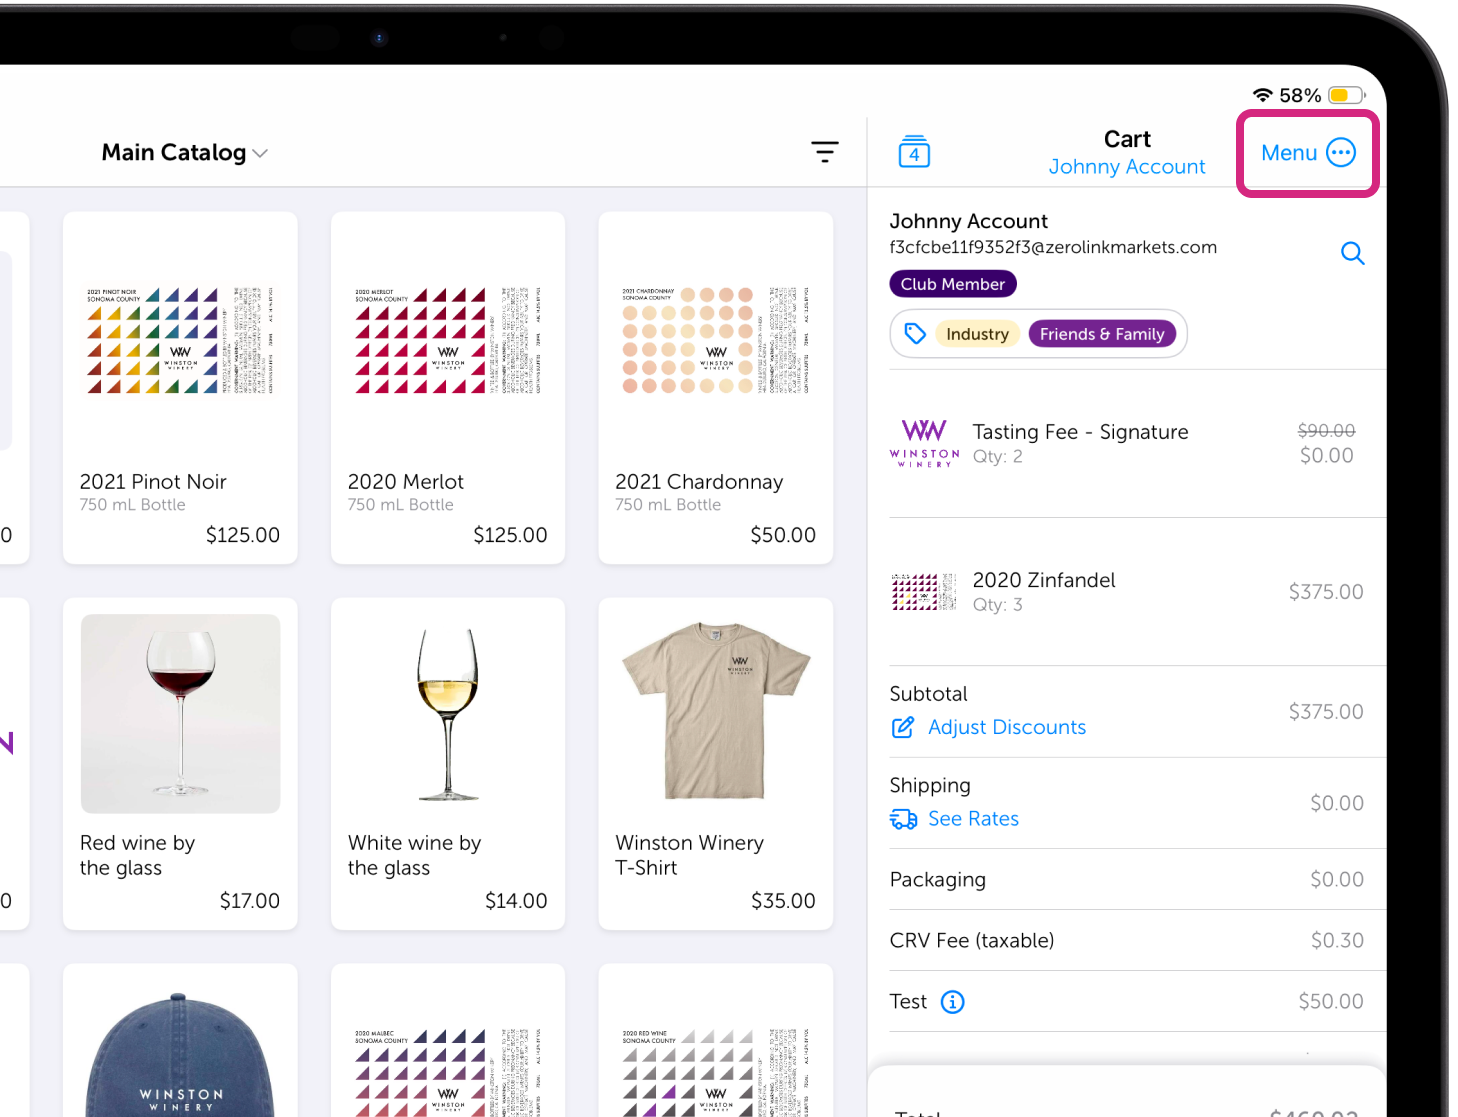Tap the Winston Winery logo in cart
The image size is (1458, 1117).
924,443
